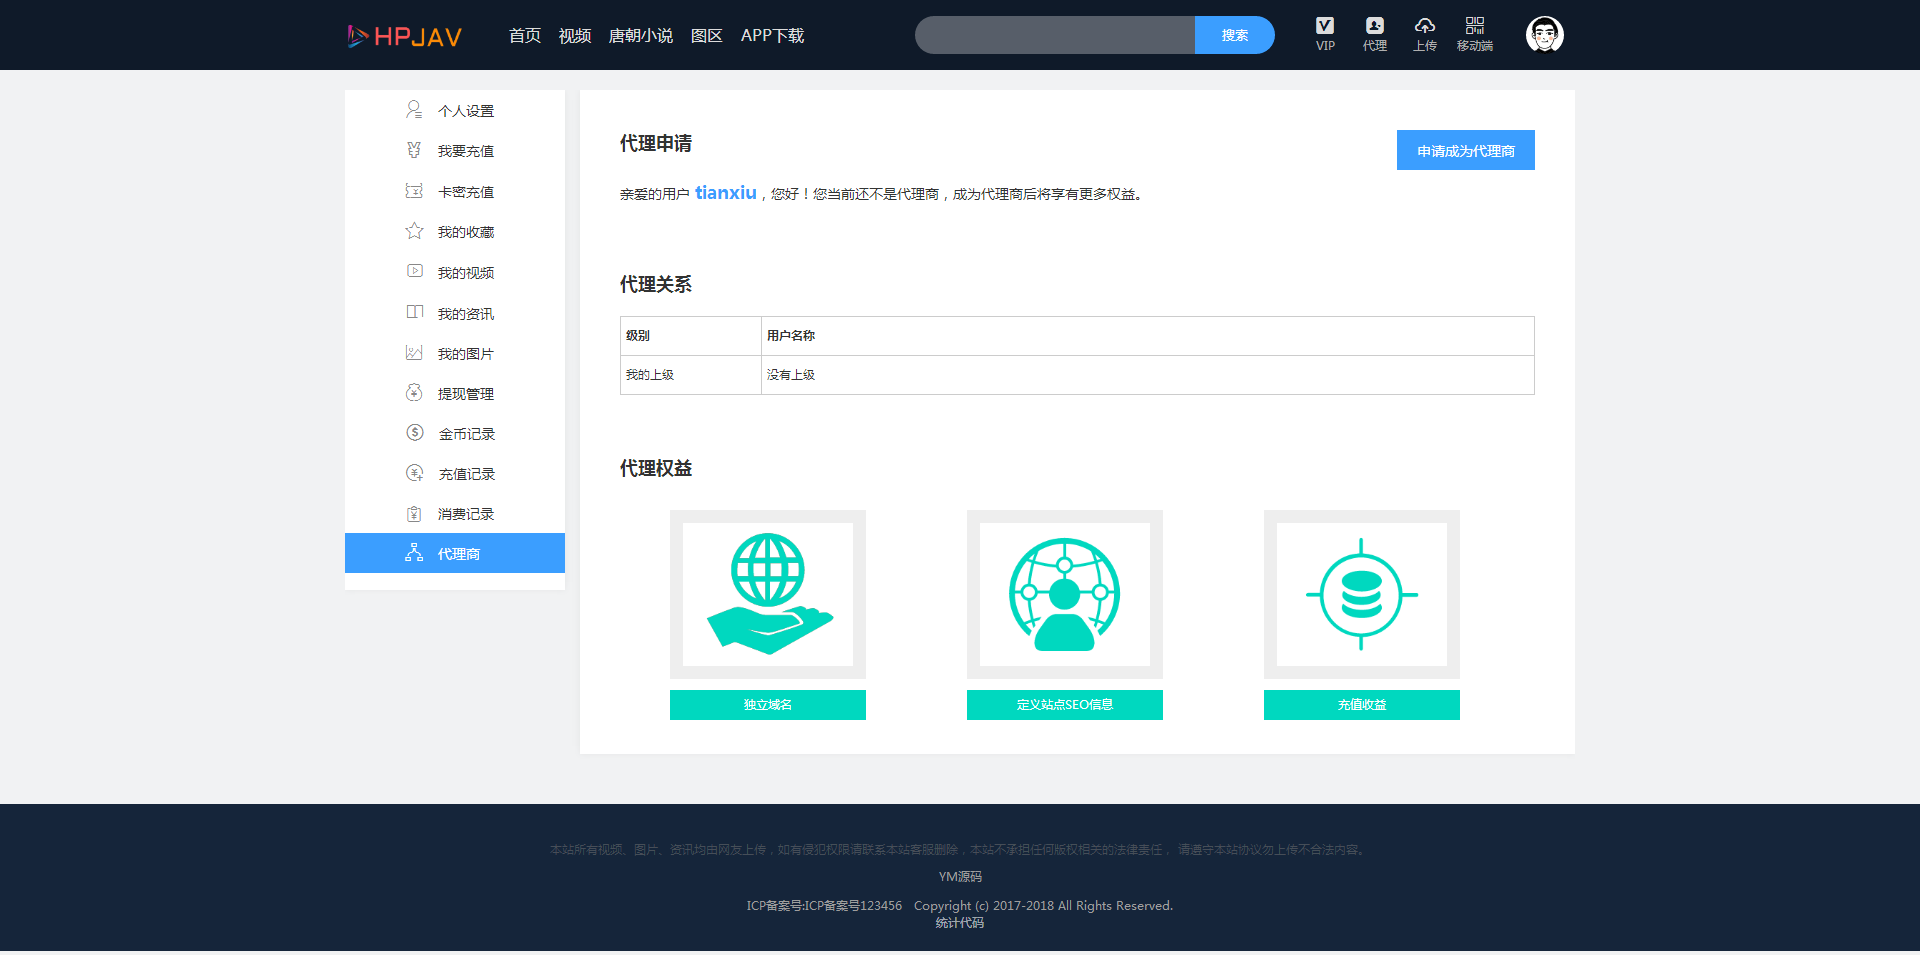Screen dimensions: 1920x955
Task: Click the search input field
Action: [1054, 35]
